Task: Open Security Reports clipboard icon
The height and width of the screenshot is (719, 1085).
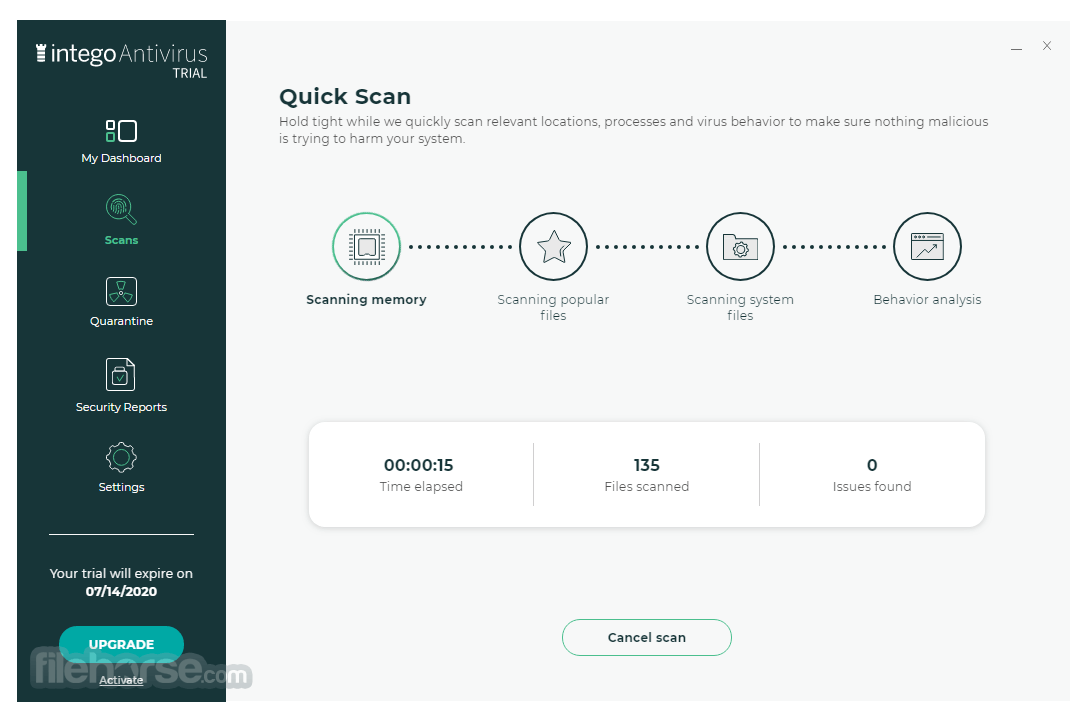Action: pyautogui.click(x=120, y=374)
